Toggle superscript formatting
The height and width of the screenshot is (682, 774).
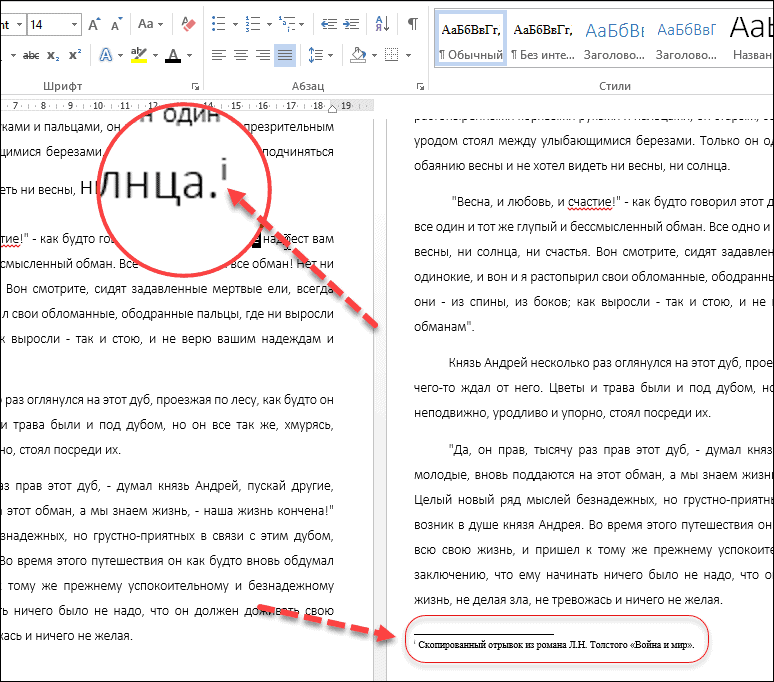pyautogui.click(x=75, y=55)
